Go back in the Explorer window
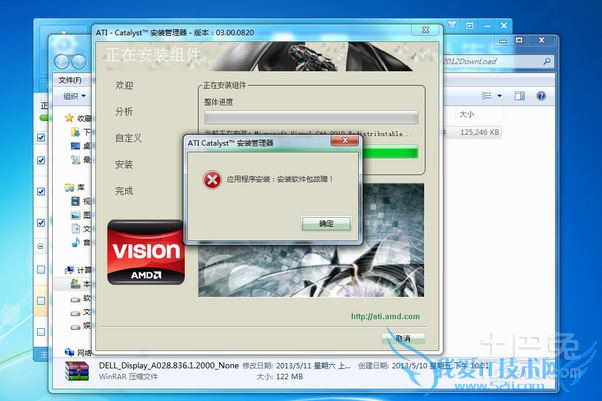602x401 pixels. [61, 61]
